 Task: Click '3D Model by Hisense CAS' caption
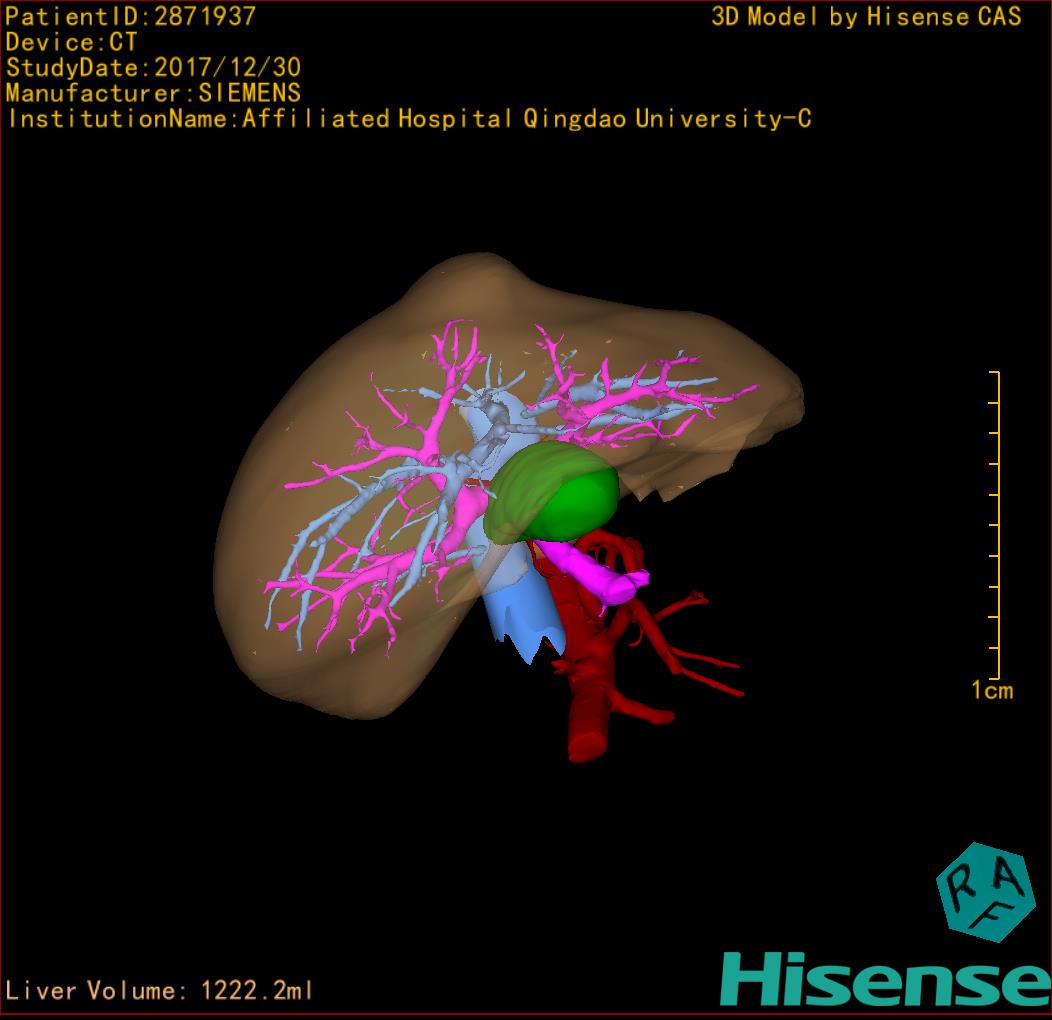pyautogui.click(x=866, y=16)
